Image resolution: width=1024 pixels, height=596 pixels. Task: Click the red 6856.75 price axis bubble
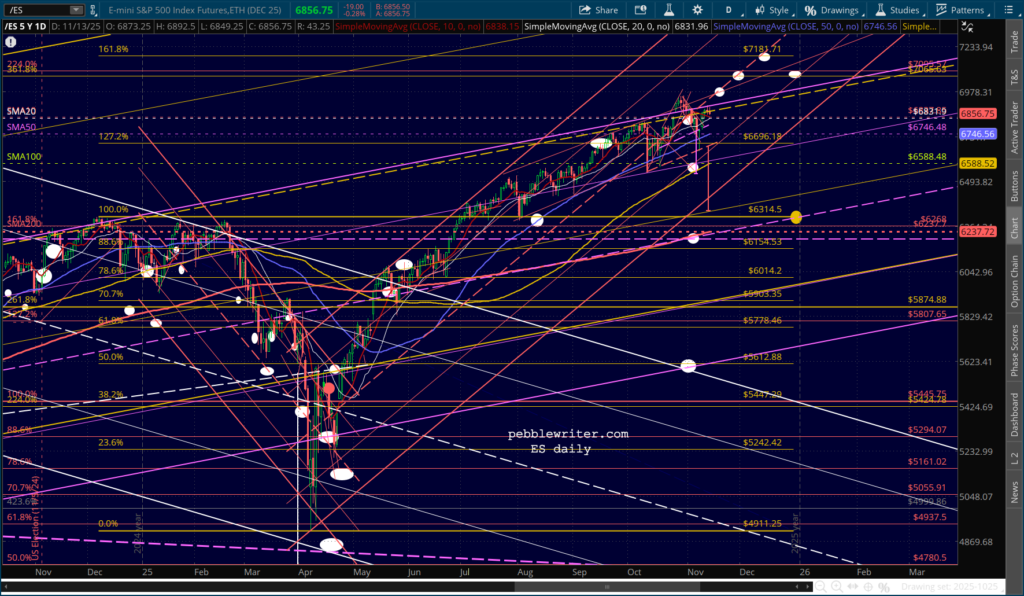978,114
